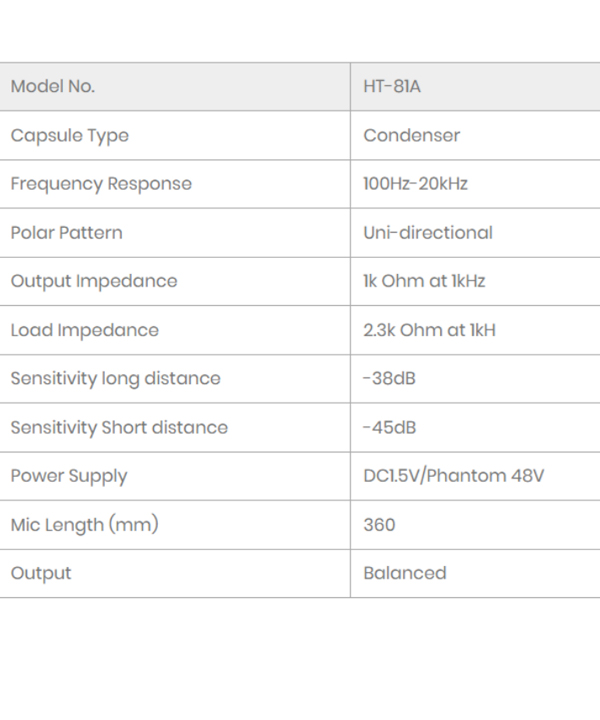The height and width of the screenshot is (720, 600).
Task: Select the -45dB sensitivity value
Action: coord(390,427)
